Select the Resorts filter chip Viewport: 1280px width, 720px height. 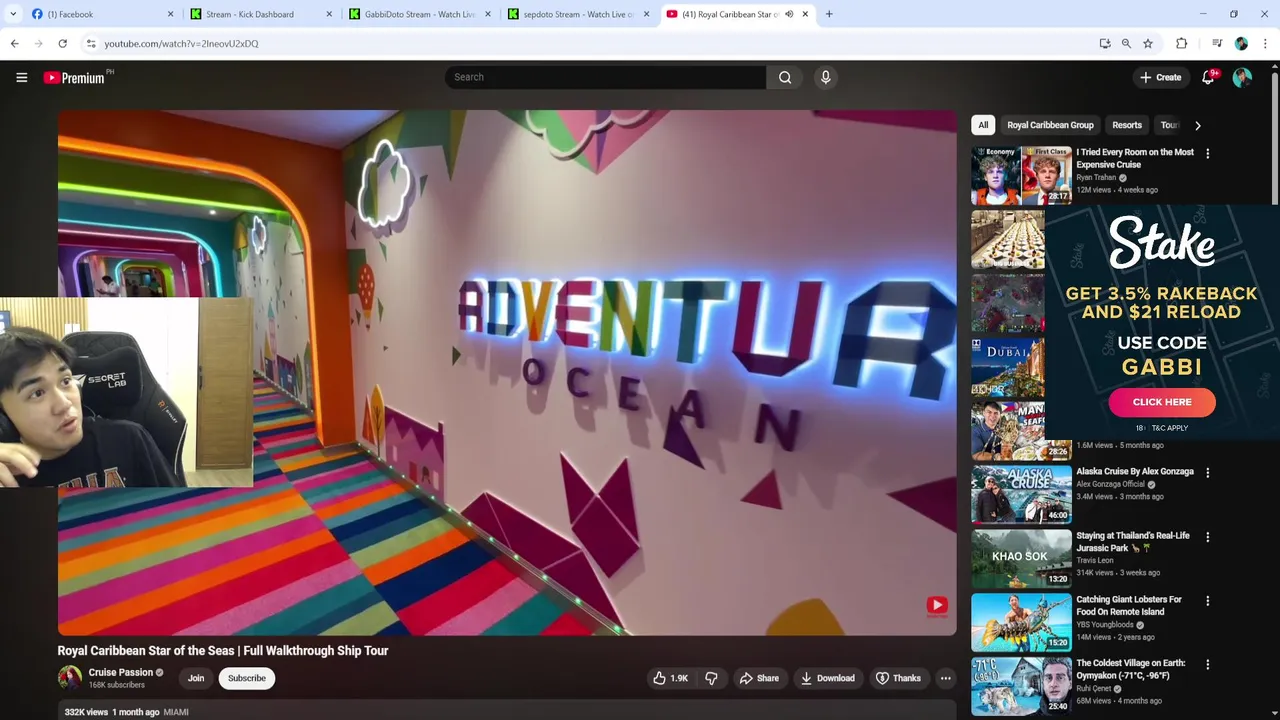(1127, 125)
